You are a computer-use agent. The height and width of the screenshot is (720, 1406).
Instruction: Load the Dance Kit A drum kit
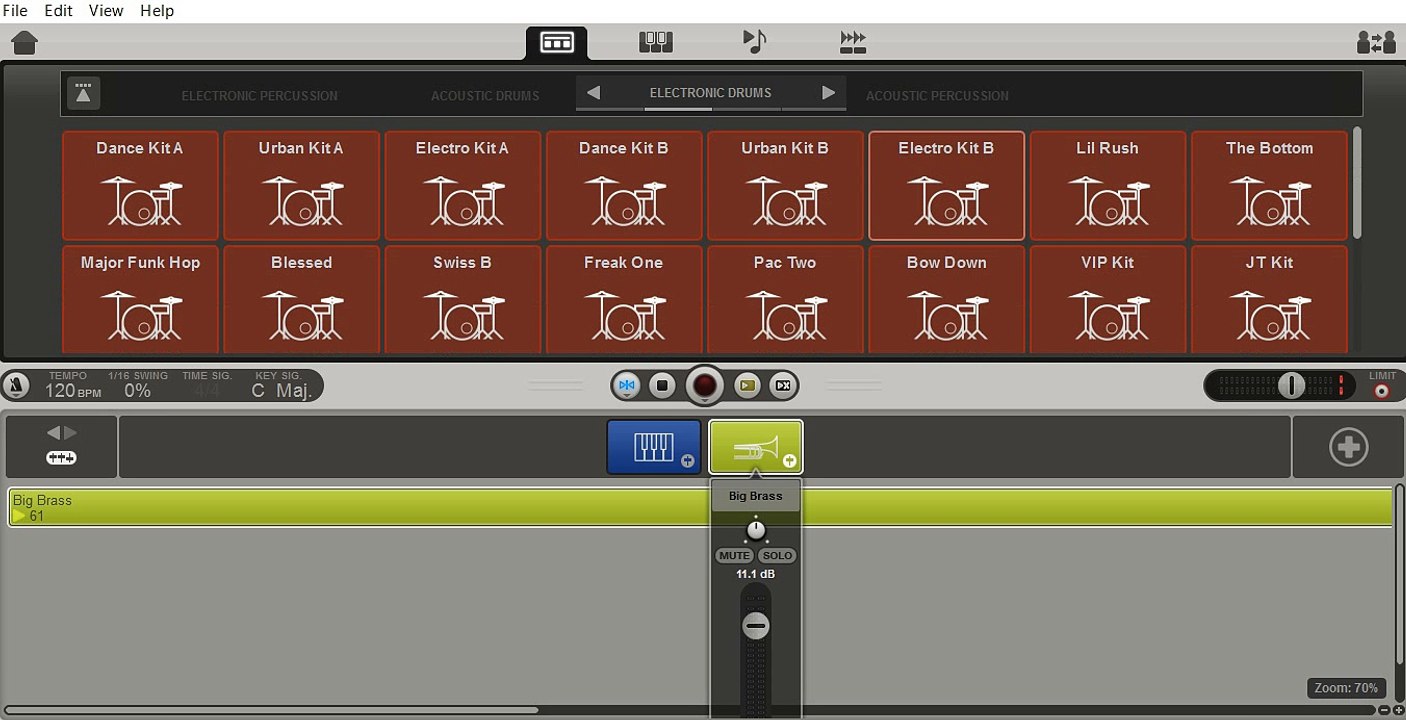pyautogui.click(x=140, y=186)
